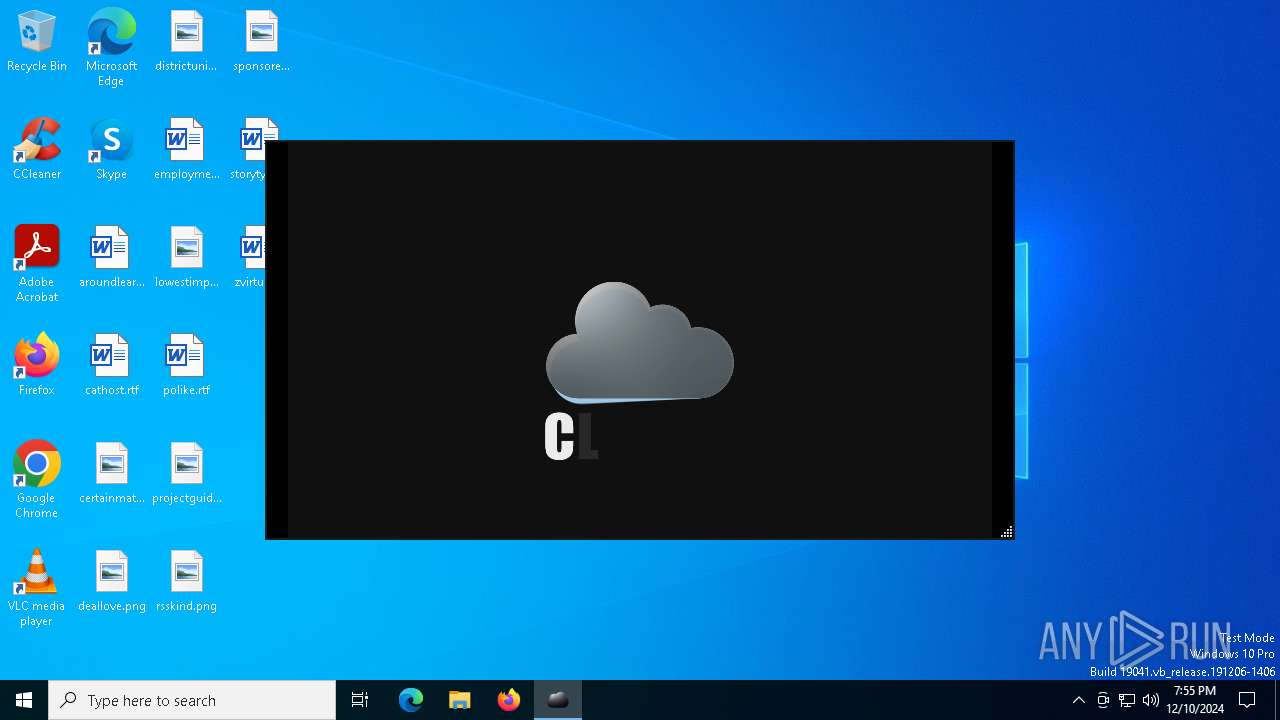Select deallove.png image file
This screenshot has height=720, width=1280.
coord(111,582)
